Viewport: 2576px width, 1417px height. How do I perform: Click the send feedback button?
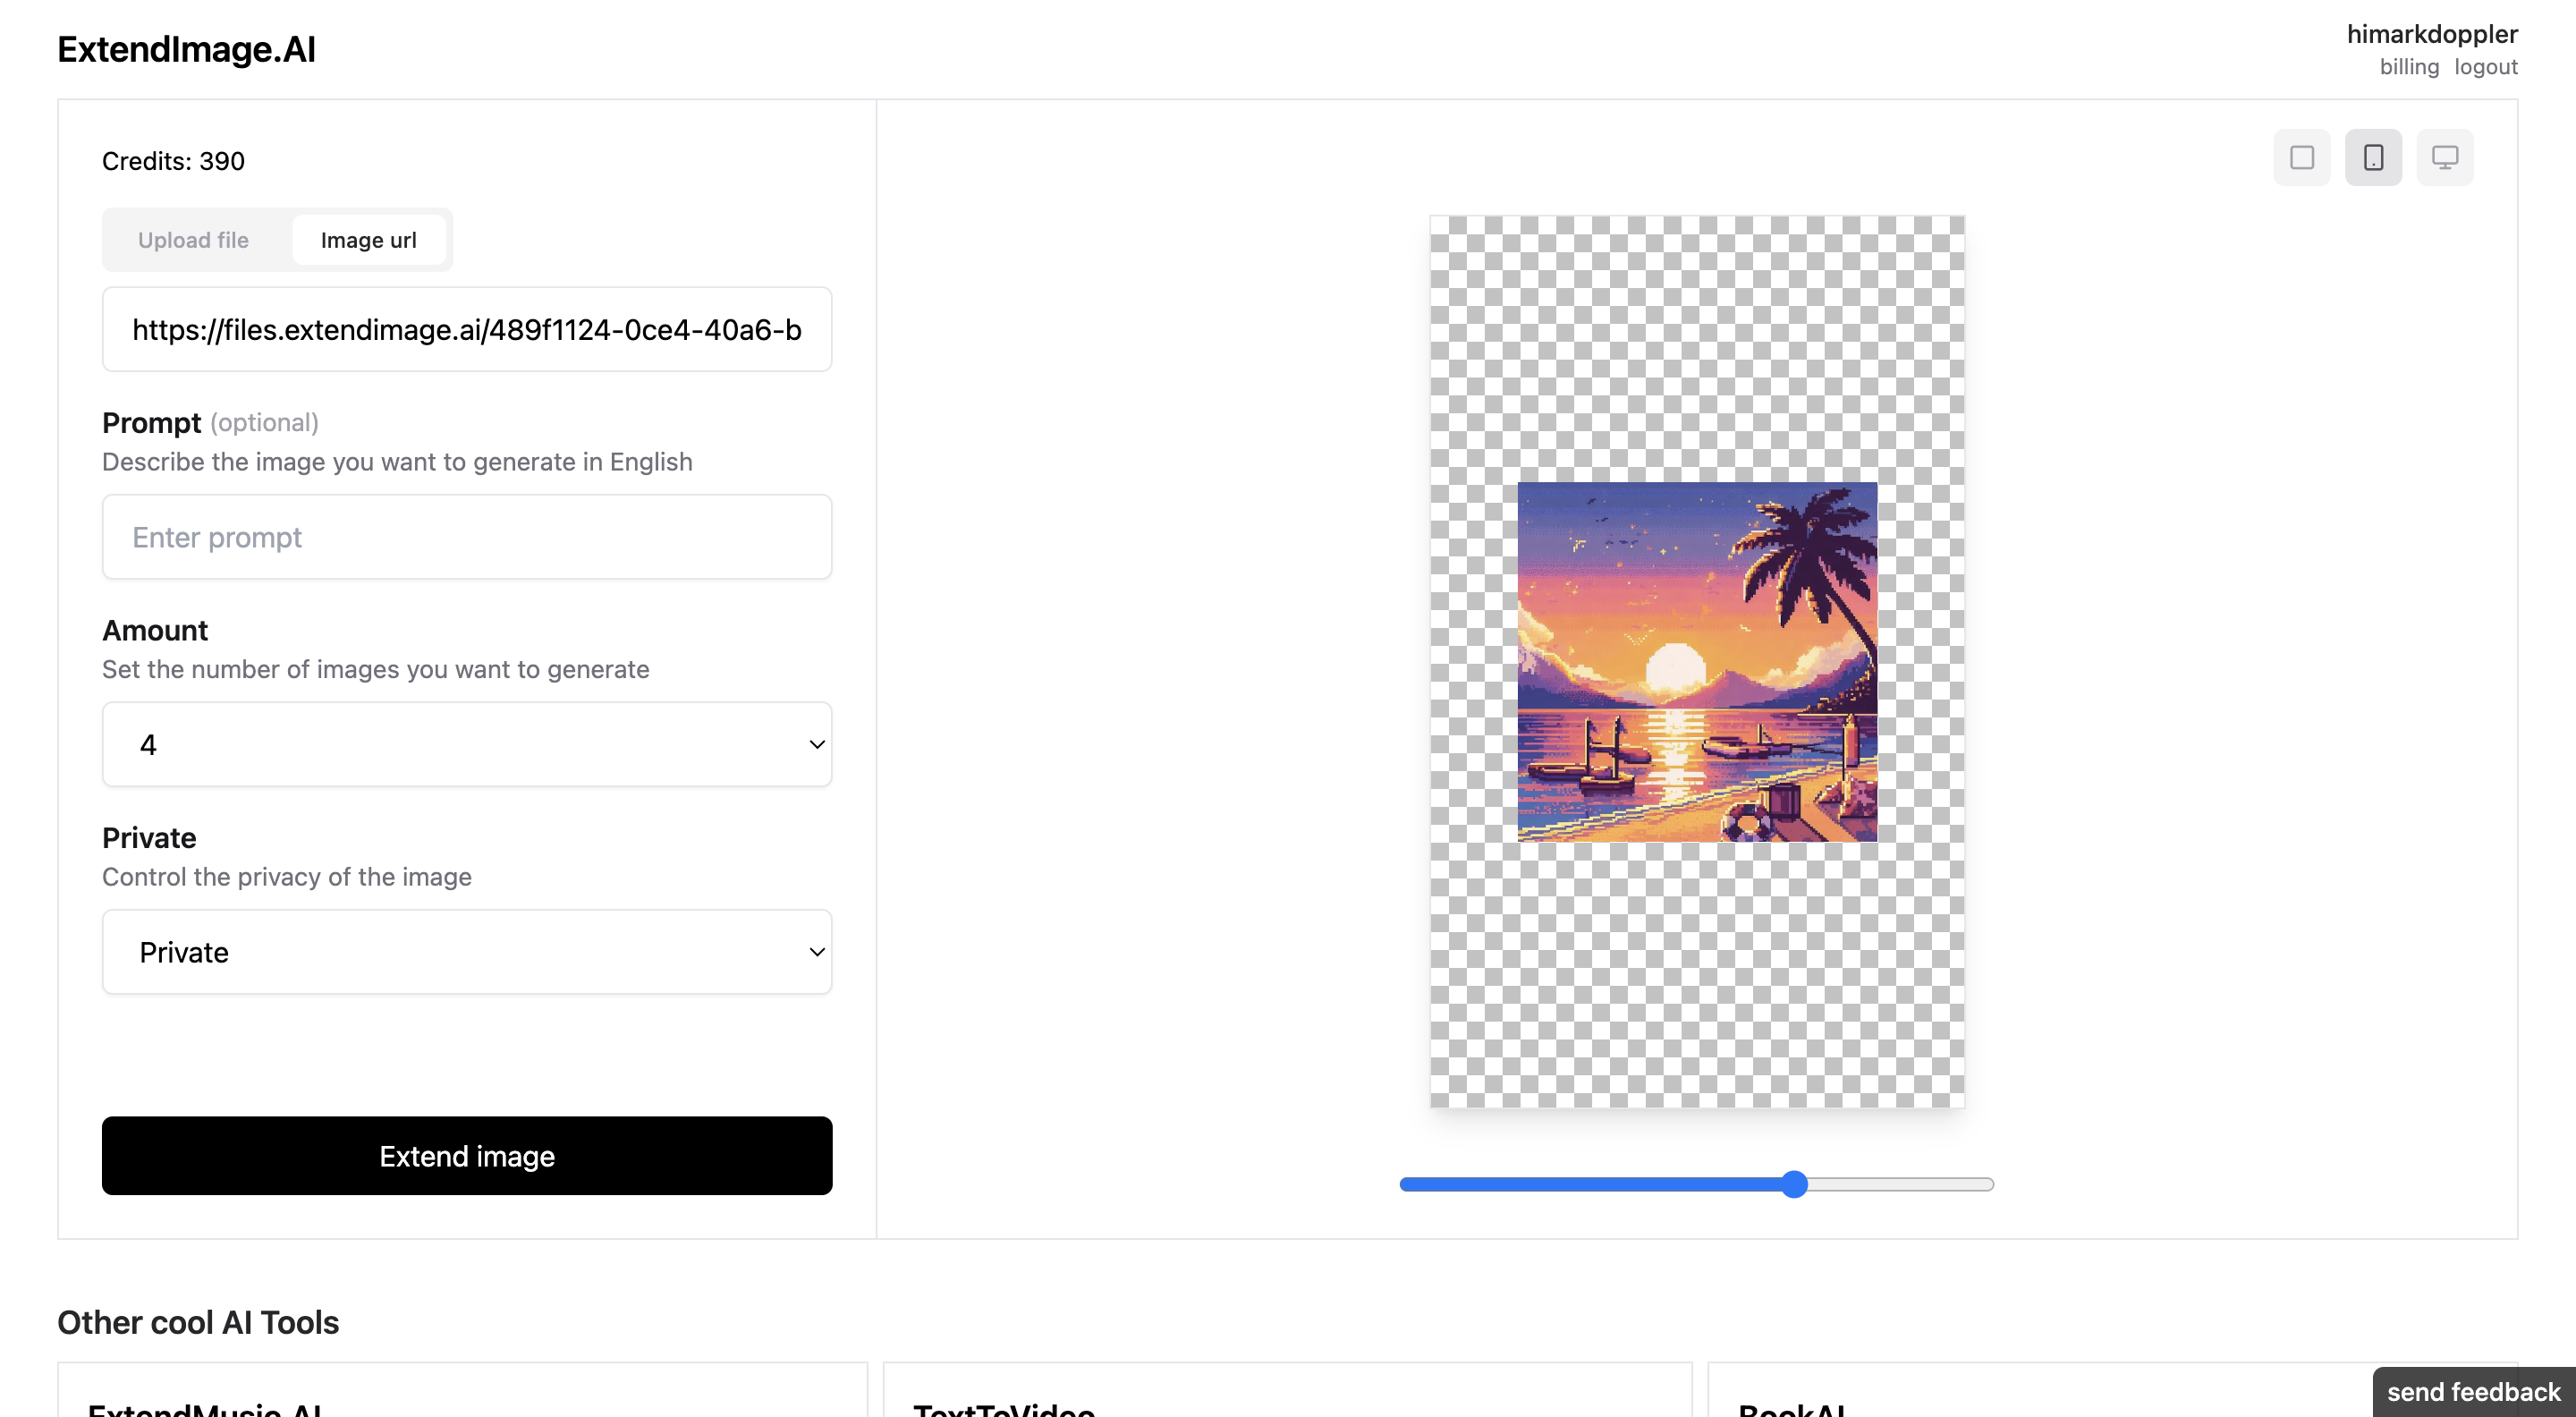pos(2473,1392)
